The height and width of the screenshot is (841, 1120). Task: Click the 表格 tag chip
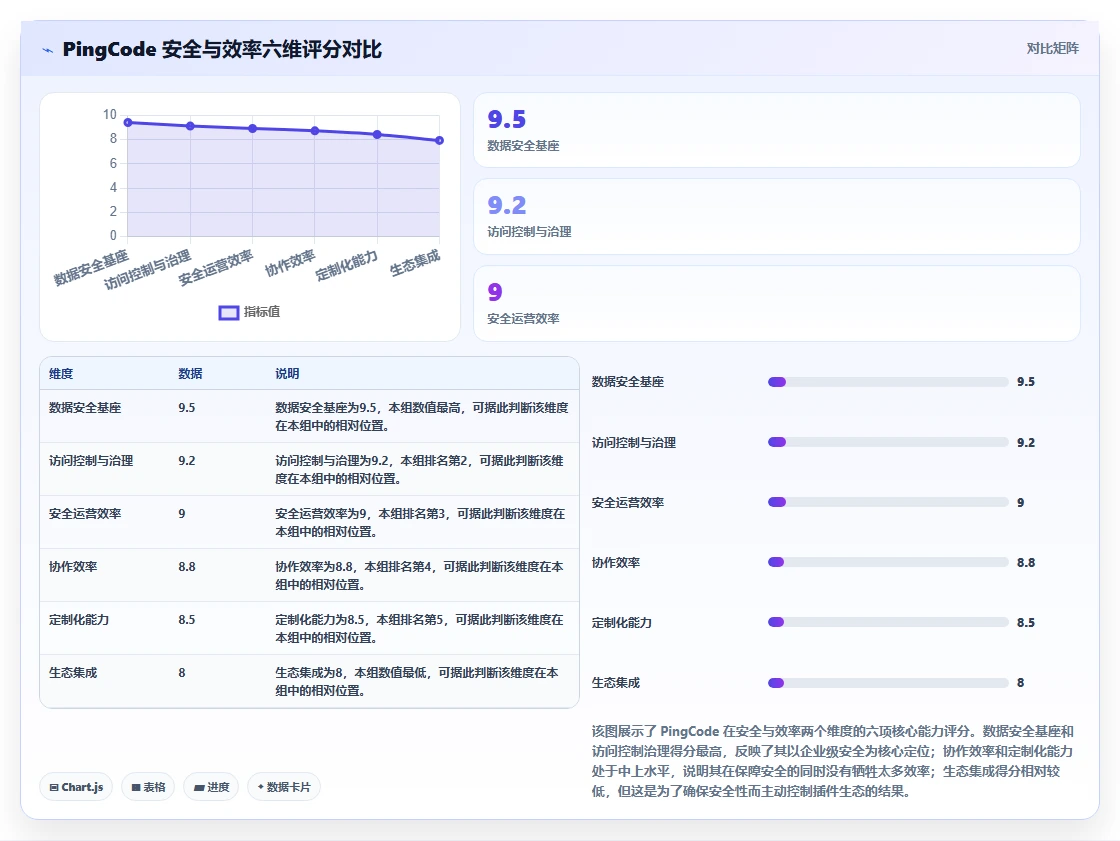click(149, 787)
